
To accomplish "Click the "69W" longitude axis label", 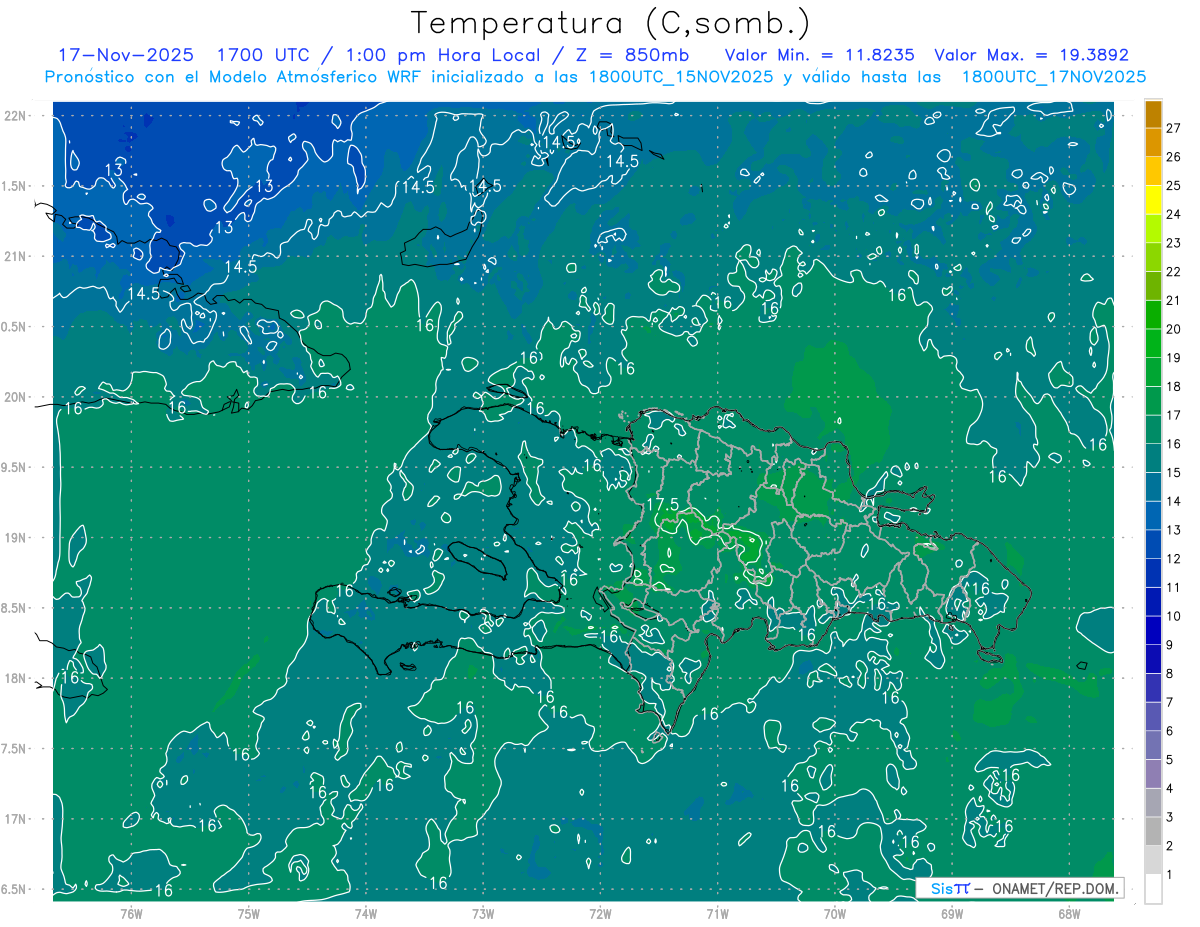I will coord(952,913).
